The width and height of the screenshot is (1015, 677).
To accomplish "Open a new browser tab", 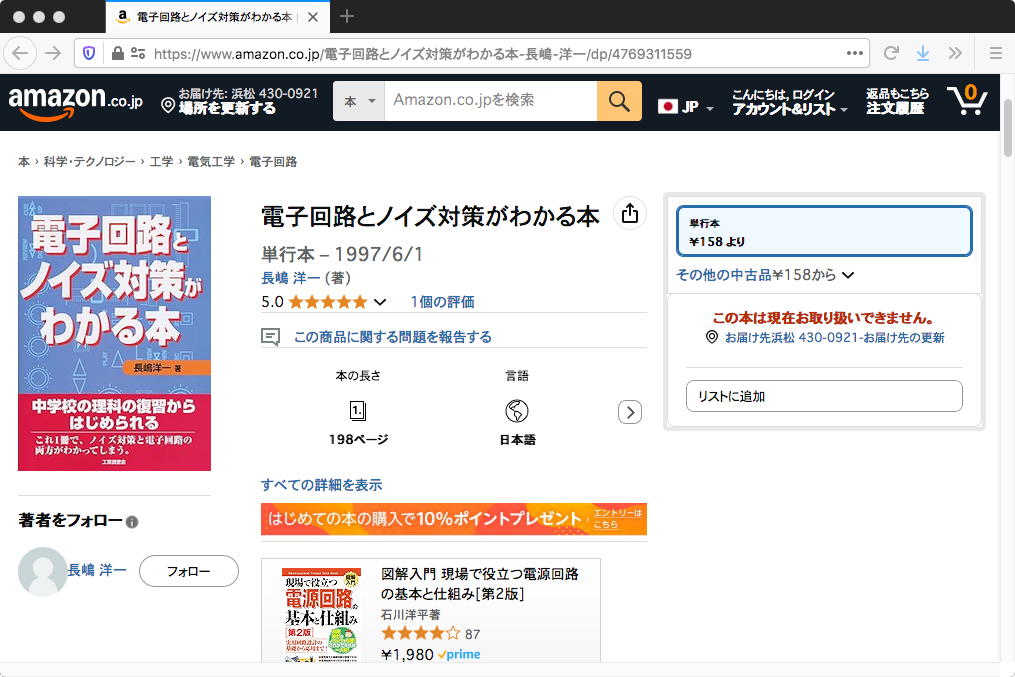I will (347, 16).
